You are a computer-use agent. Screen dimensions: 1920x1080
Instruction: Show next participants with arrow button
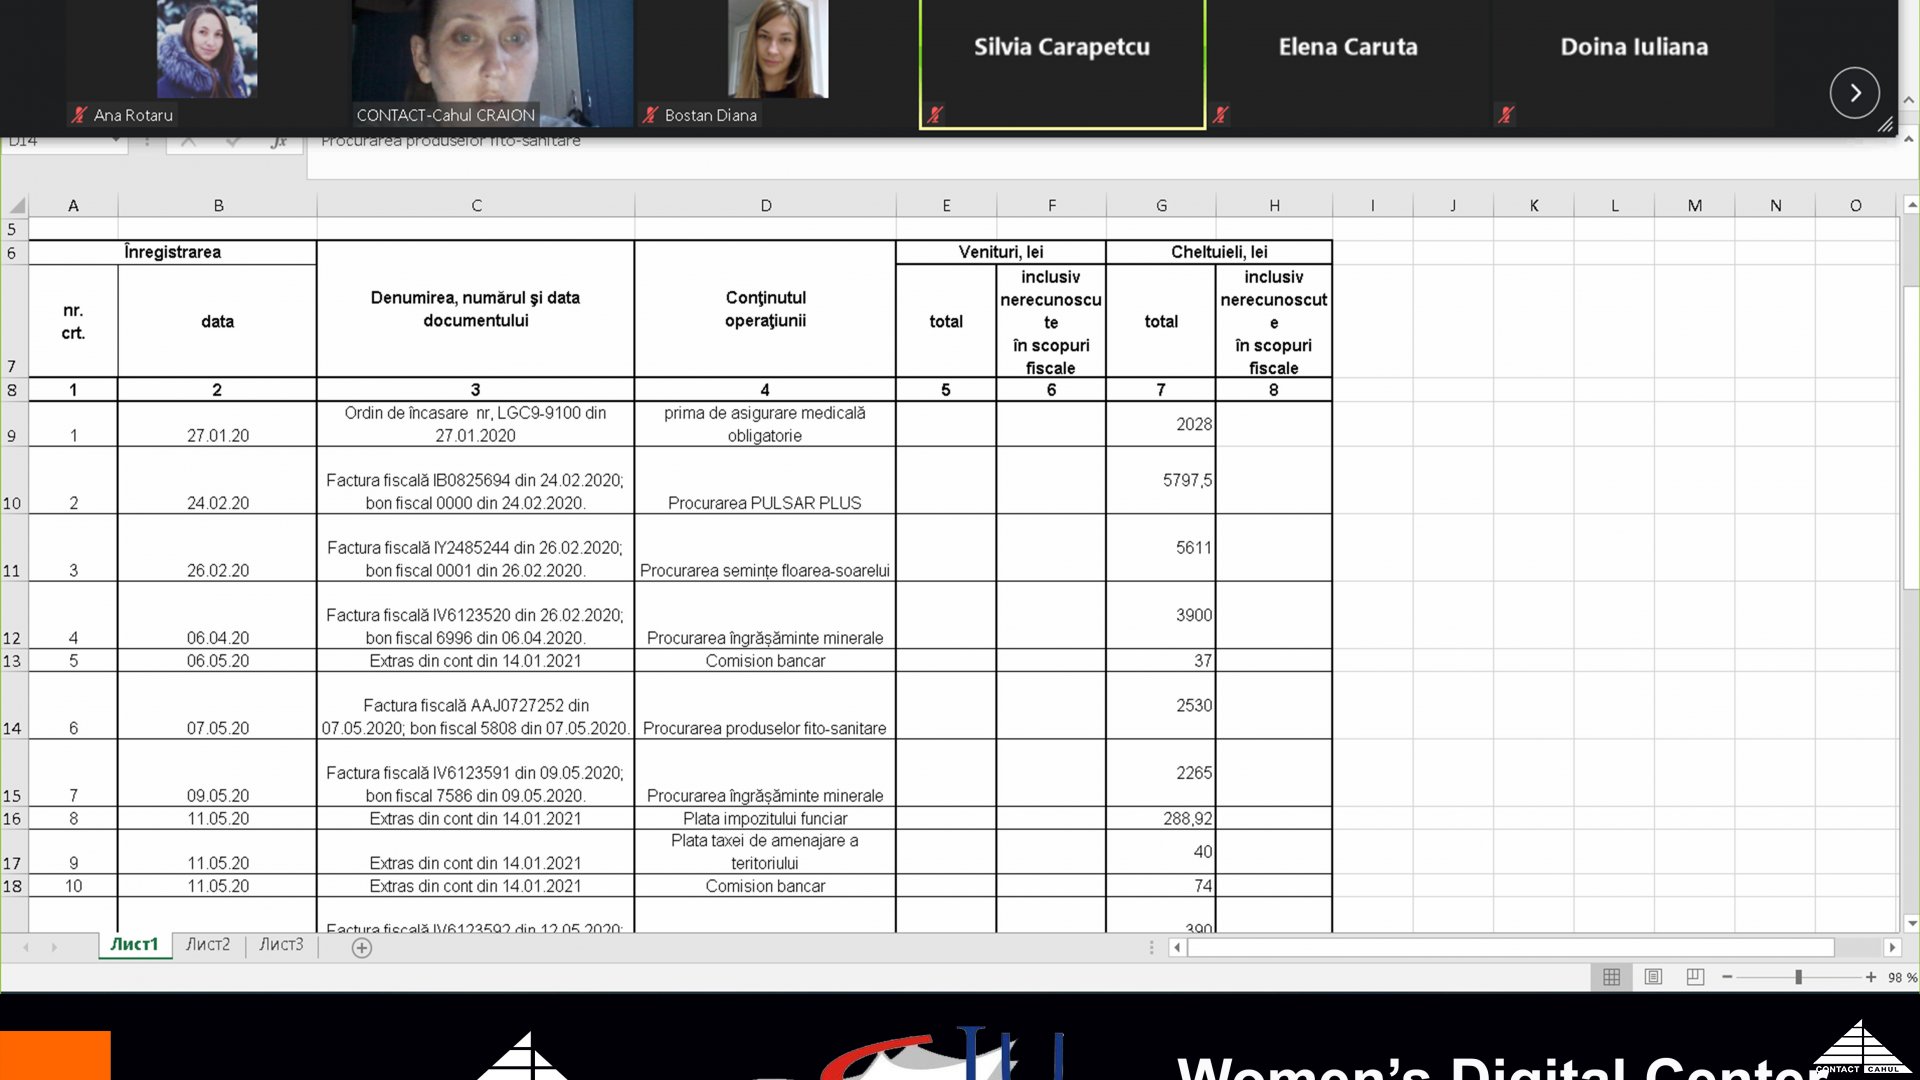click(x=1854, y=93)
